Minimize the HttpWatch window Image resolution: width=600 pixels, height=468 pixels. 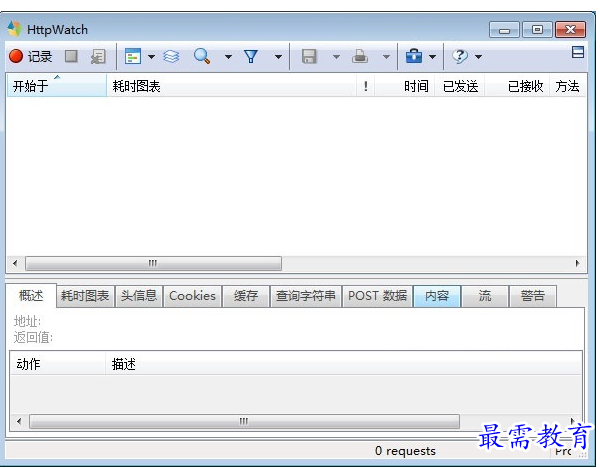click(504, 30)
